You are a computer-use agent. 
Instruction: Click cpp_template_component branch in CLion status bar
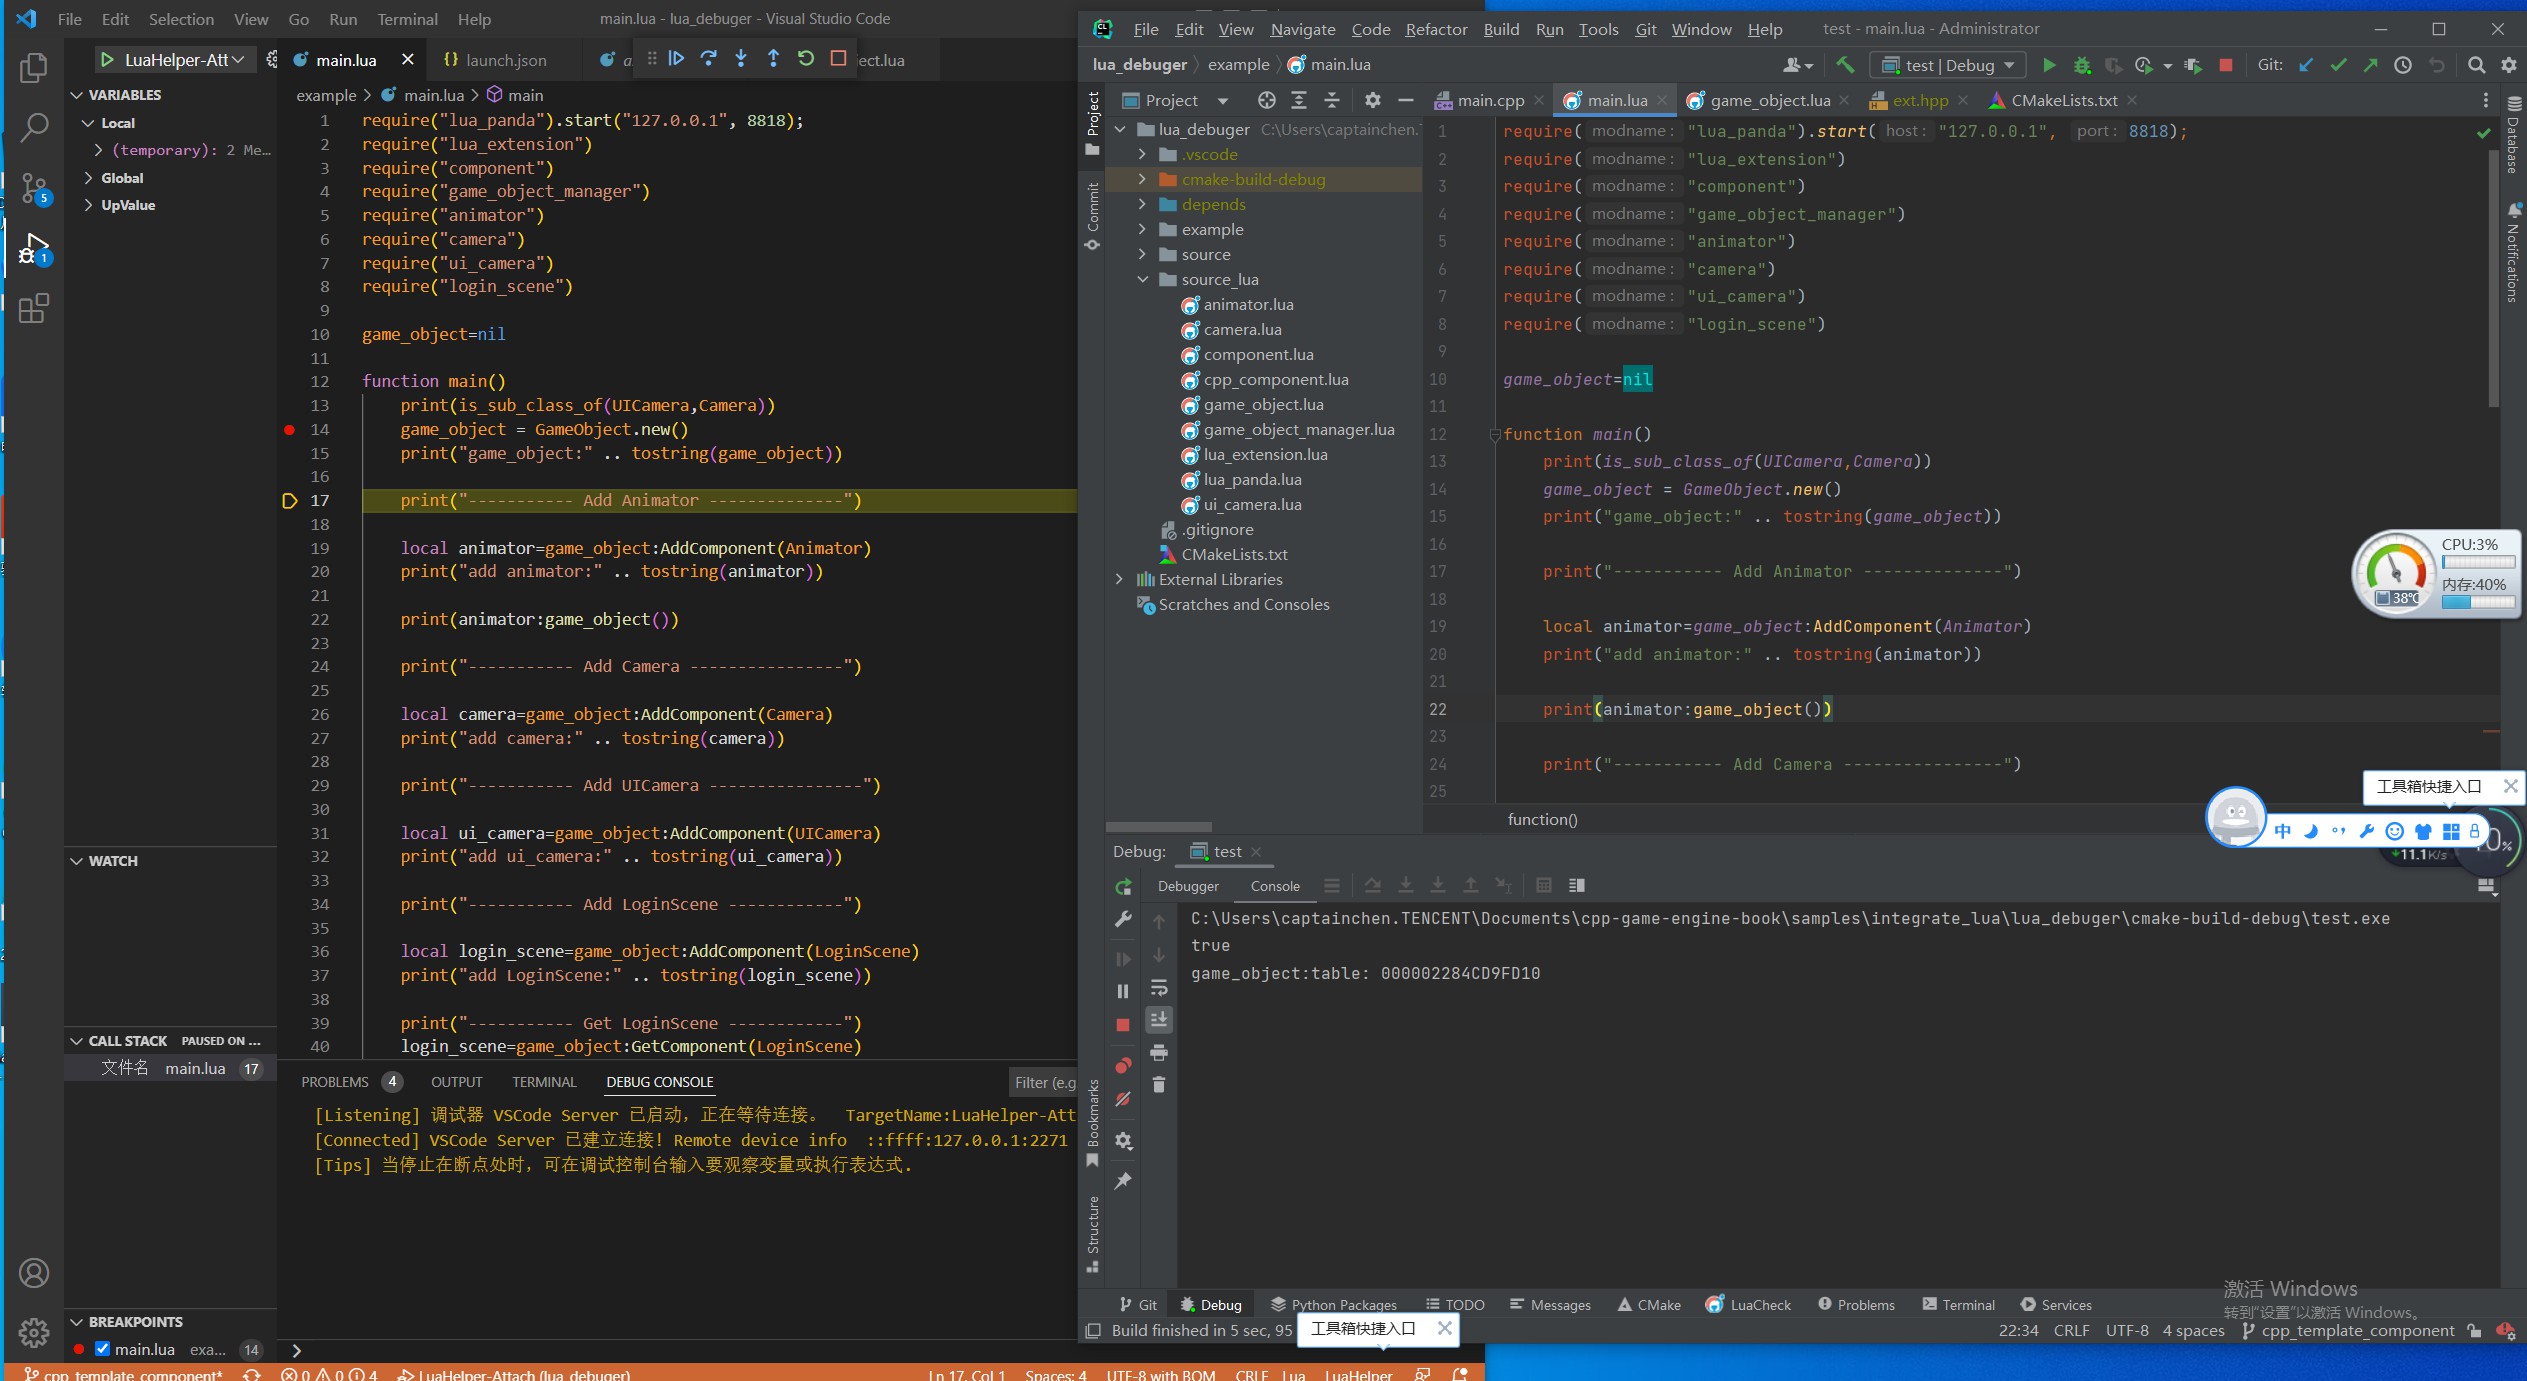click(2348, 1331)
